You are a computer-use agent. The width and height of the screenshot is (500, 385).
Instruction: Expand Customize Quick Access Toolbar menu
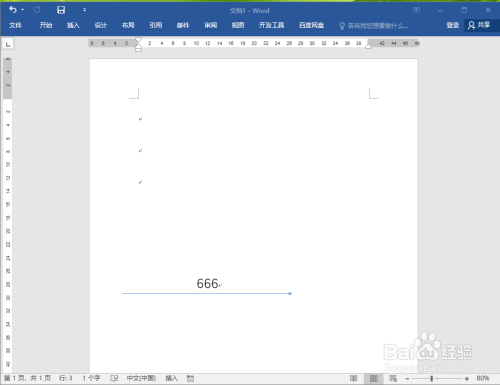84,10
